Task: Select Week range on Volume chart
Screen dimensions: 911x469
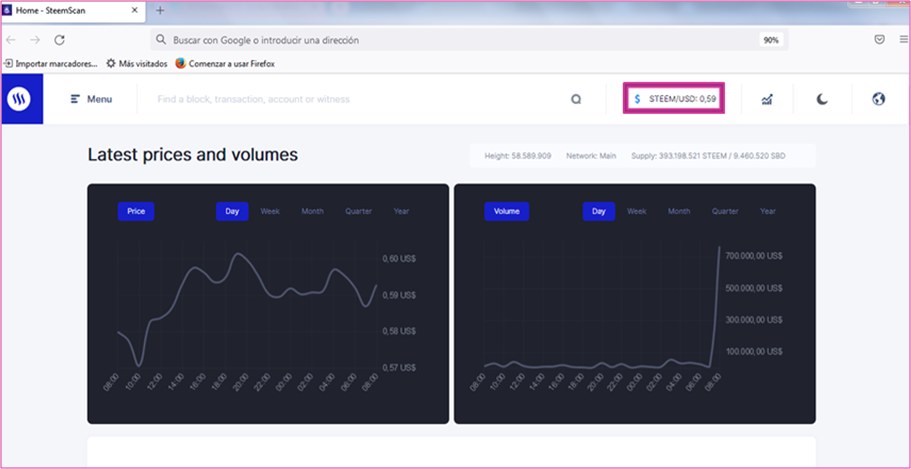Action: [637, 212]
